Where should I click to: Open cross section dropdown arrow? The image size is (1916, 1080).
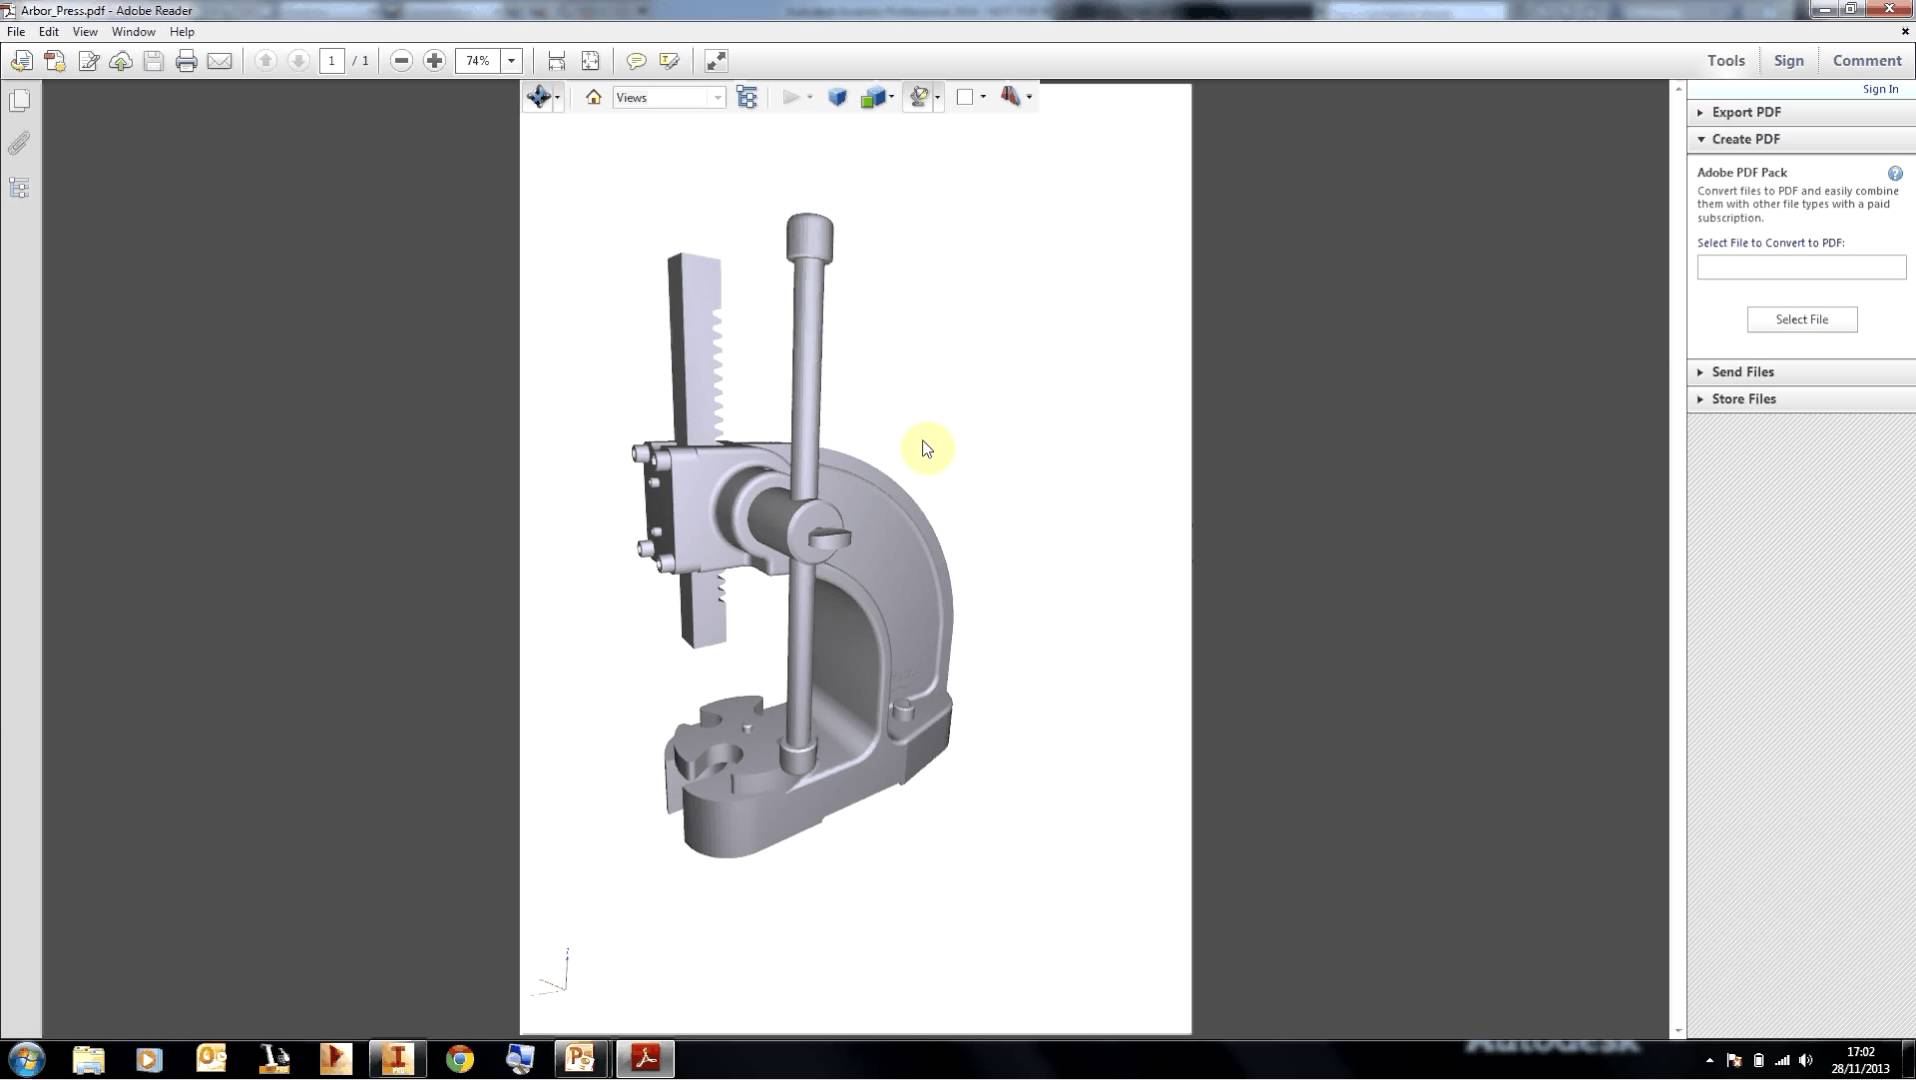1029,97
